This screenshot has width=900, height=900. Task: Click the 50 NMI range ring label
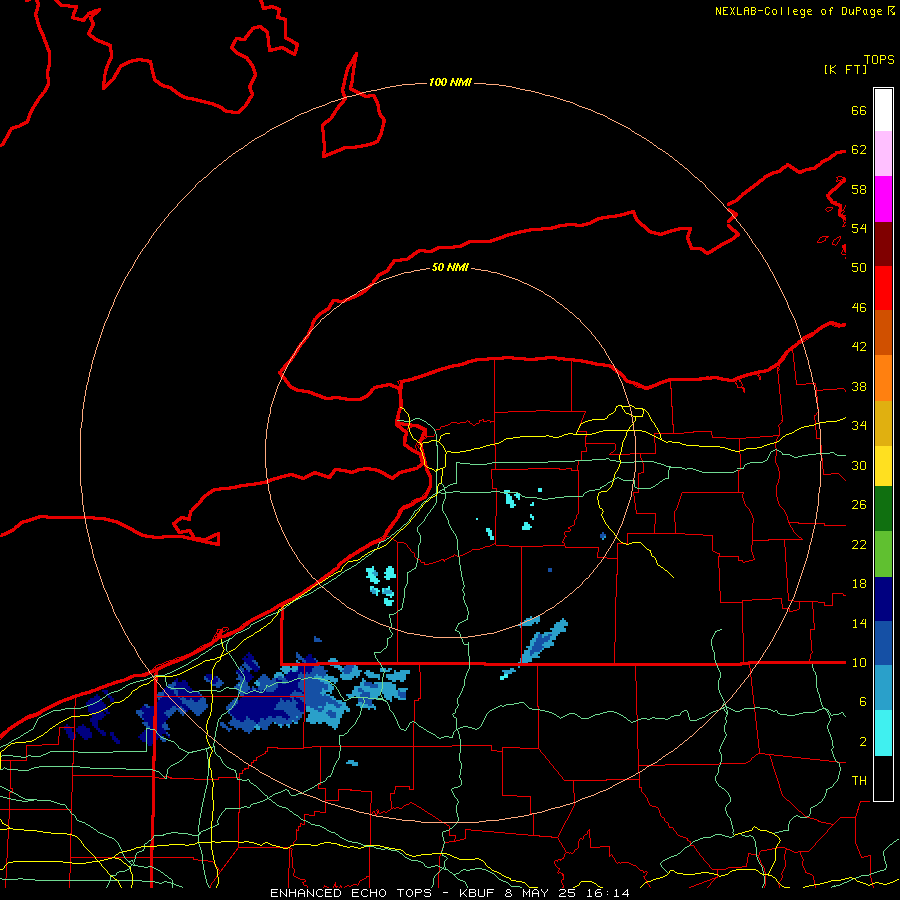click(x=450, y=267)
